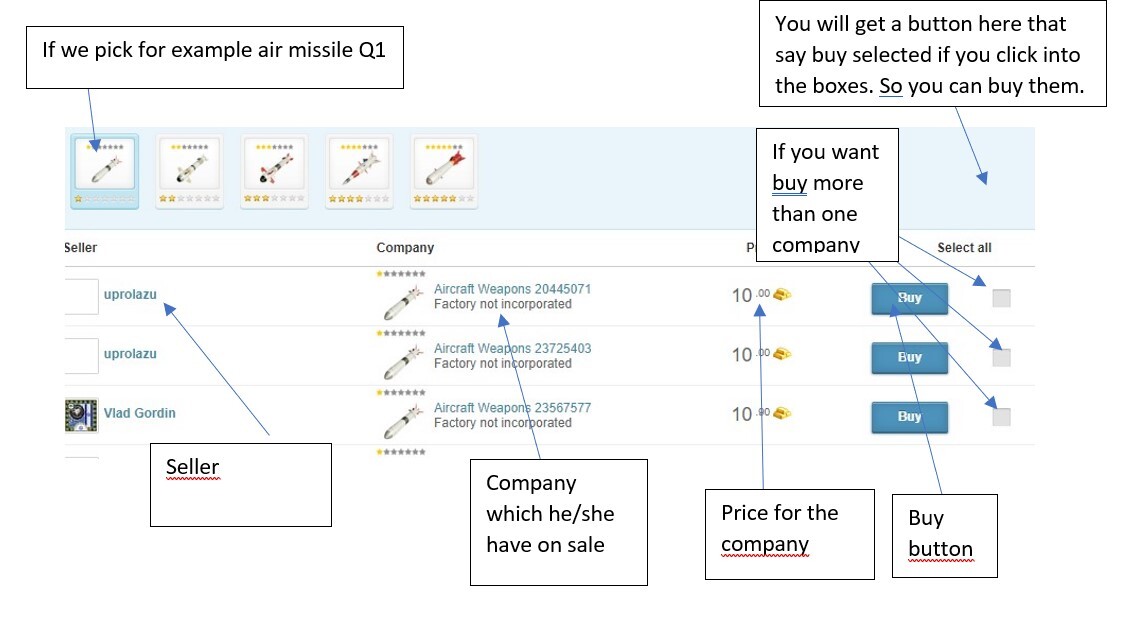Select the Q3 three-star missile icon
The width and height of the screenshot is (1129, 636).
tap(274, 170)
